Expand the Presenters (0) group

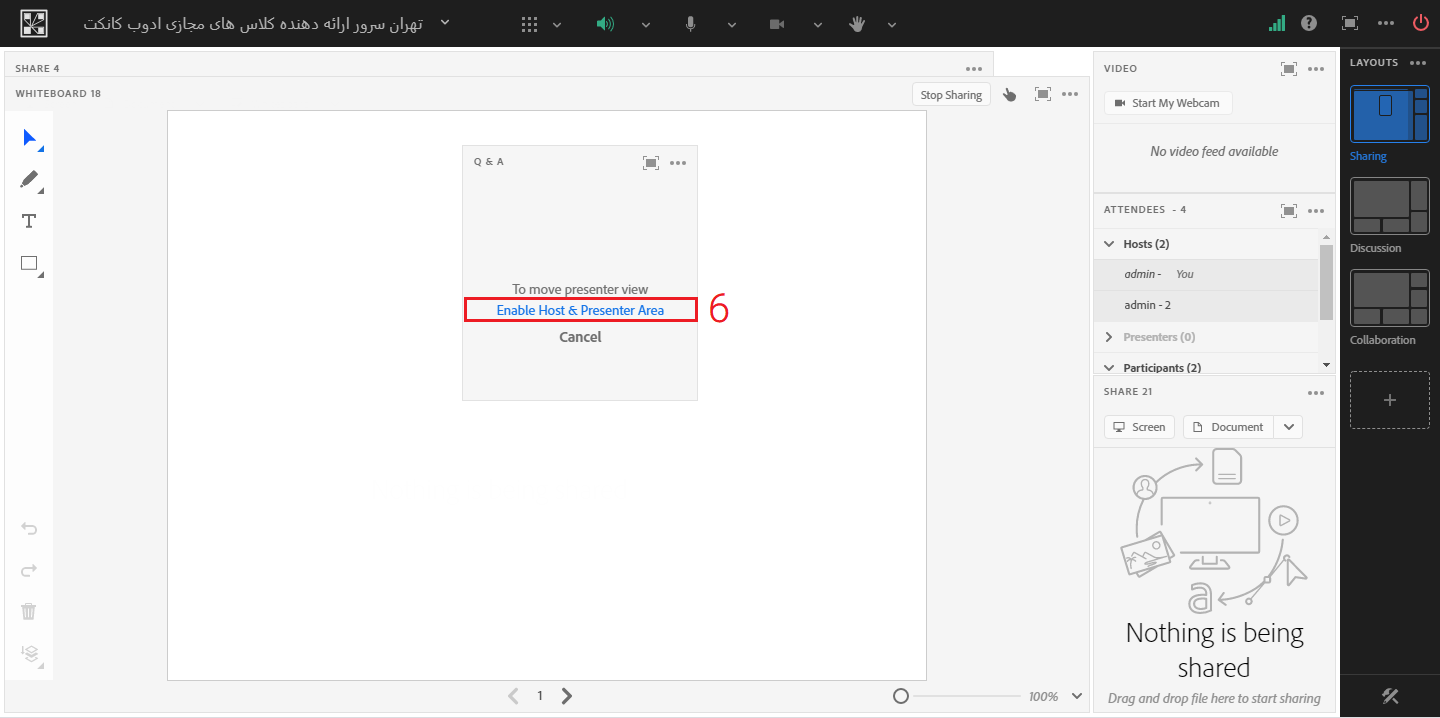[1108, 337]
